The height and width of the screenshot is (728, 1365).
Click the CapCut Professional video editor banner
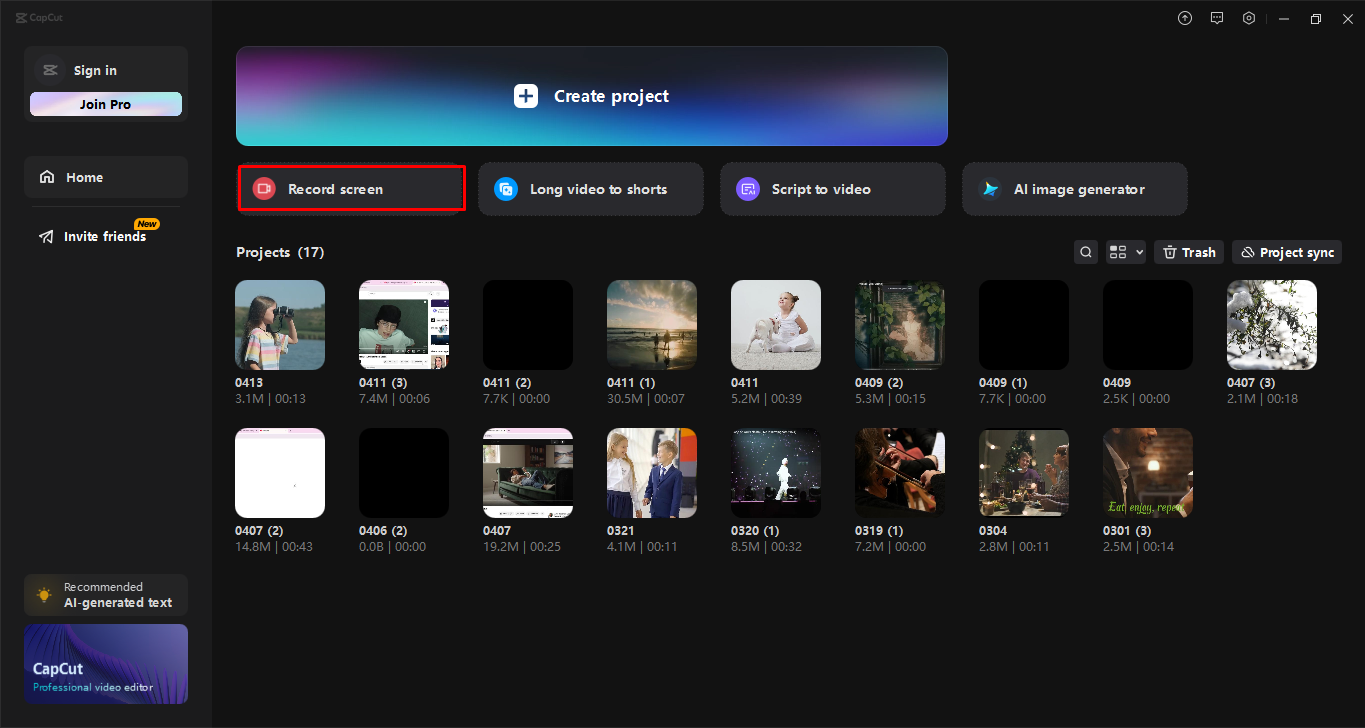(x=106, y=664)
